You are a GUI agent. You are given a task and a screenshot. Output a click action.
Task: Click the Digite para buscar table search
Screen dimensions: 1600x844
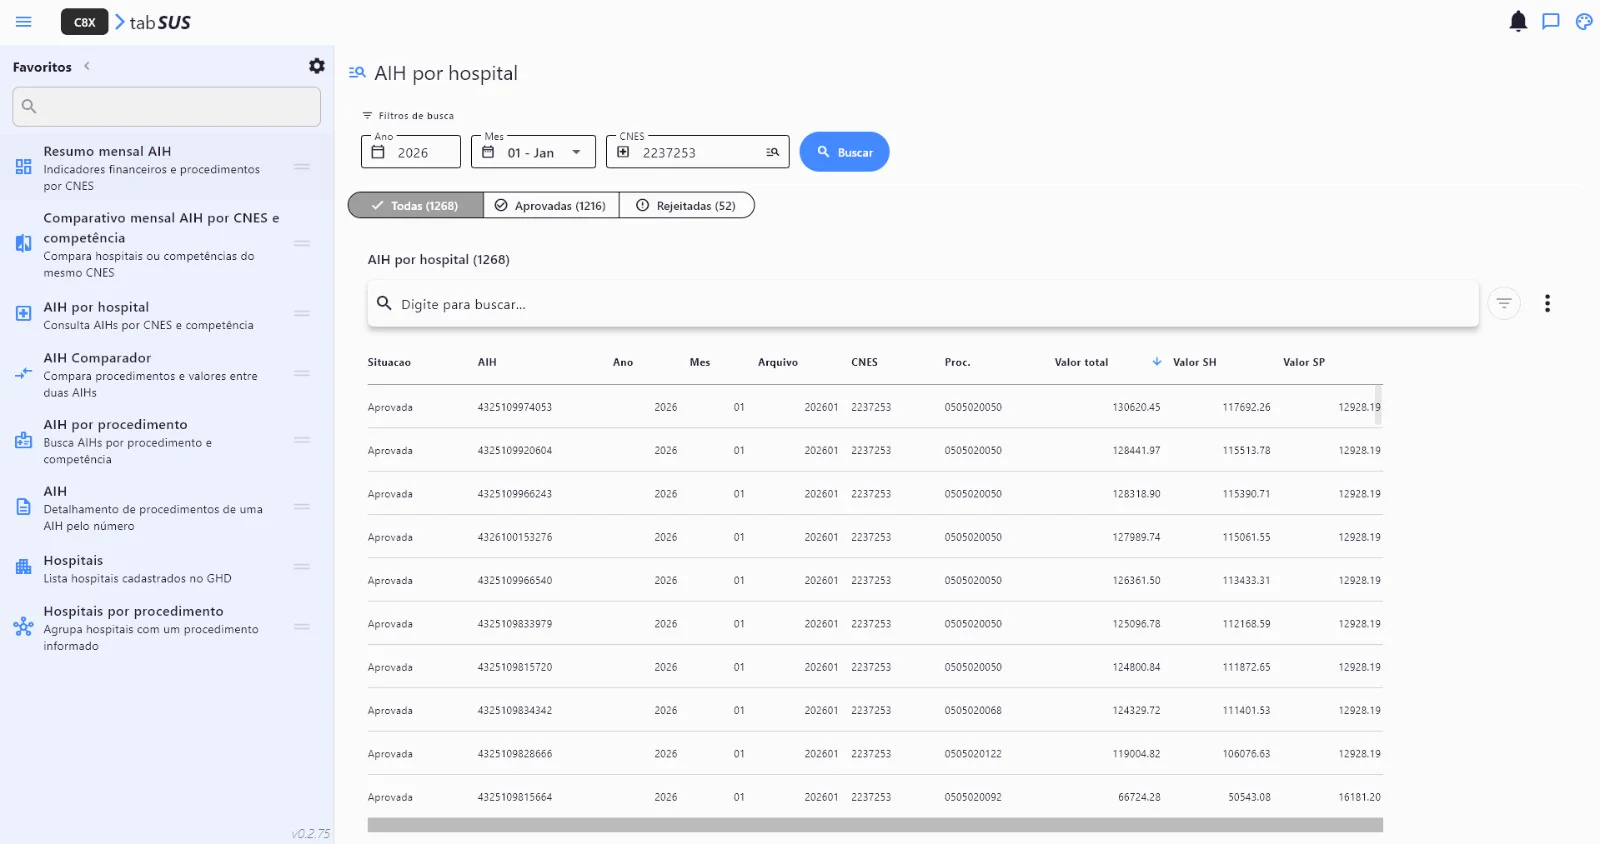[x=923, y=304]
